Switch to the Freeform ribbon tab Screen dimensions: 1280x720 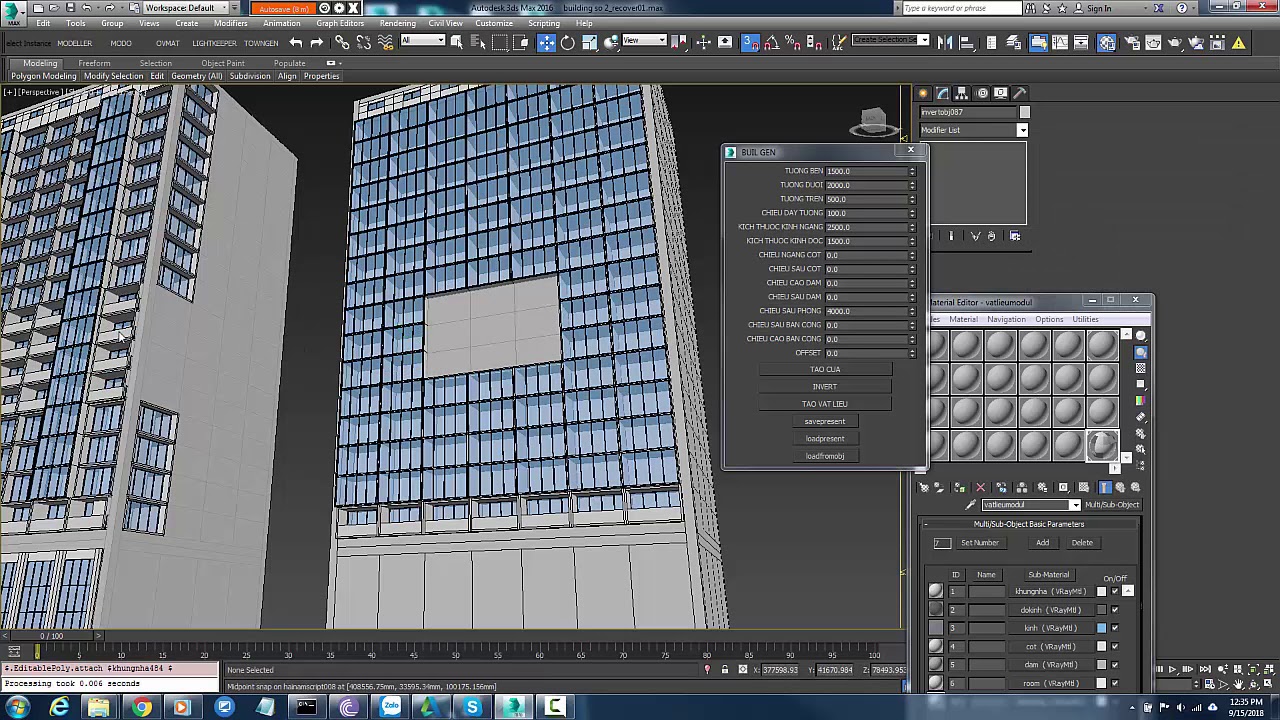pyautogui.click(x=94, y=63)
